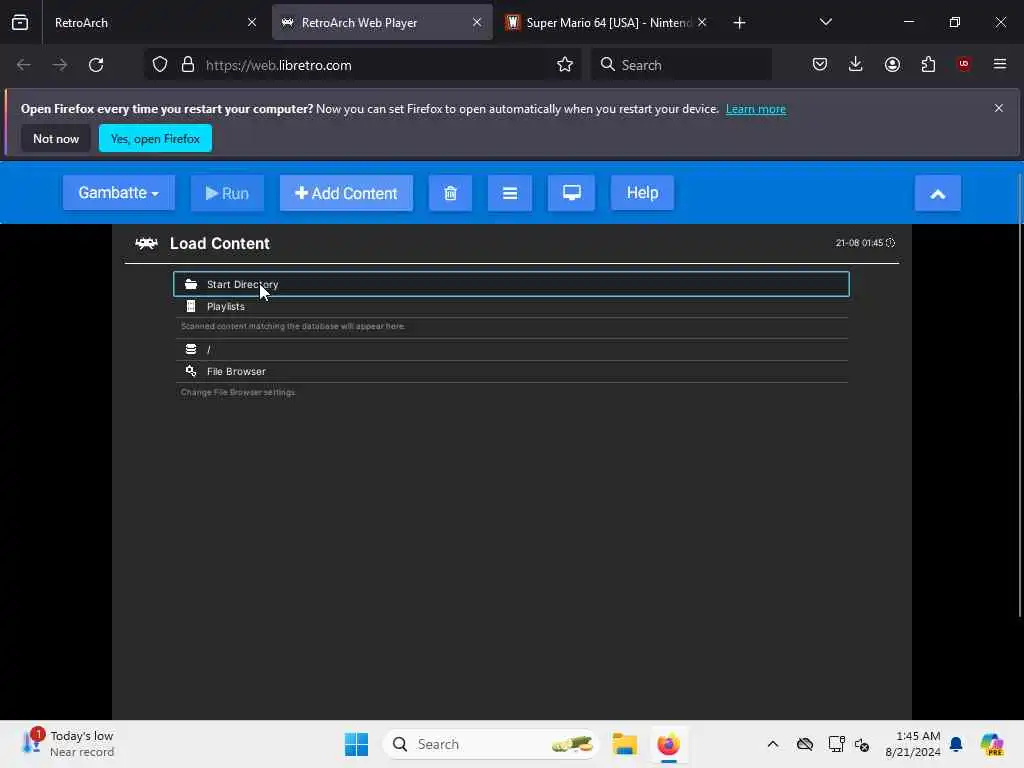Open the Copilot icon on the taskbar

tap(992, 744)
